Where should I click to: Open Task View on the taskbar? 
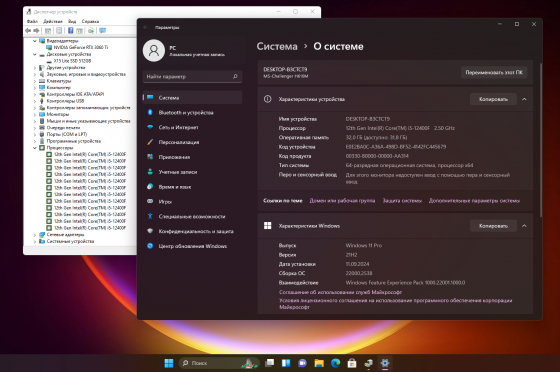click(270, 363)
